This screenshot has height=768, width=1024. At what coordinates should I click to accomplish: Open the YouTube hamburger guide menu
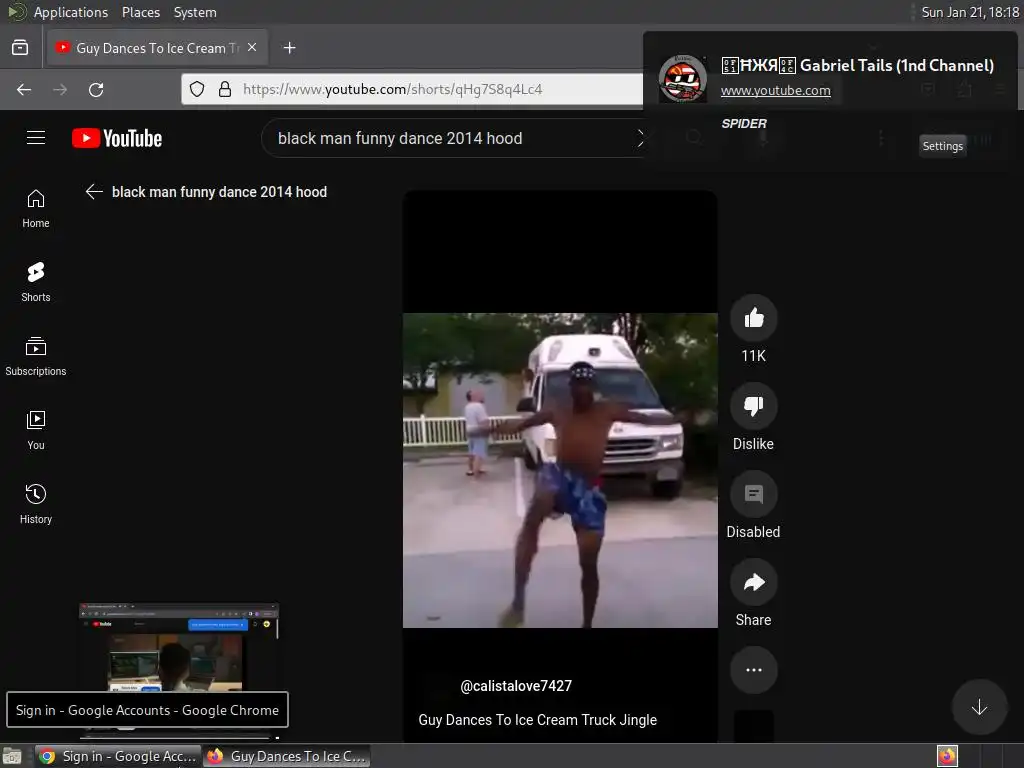point(36,138)
